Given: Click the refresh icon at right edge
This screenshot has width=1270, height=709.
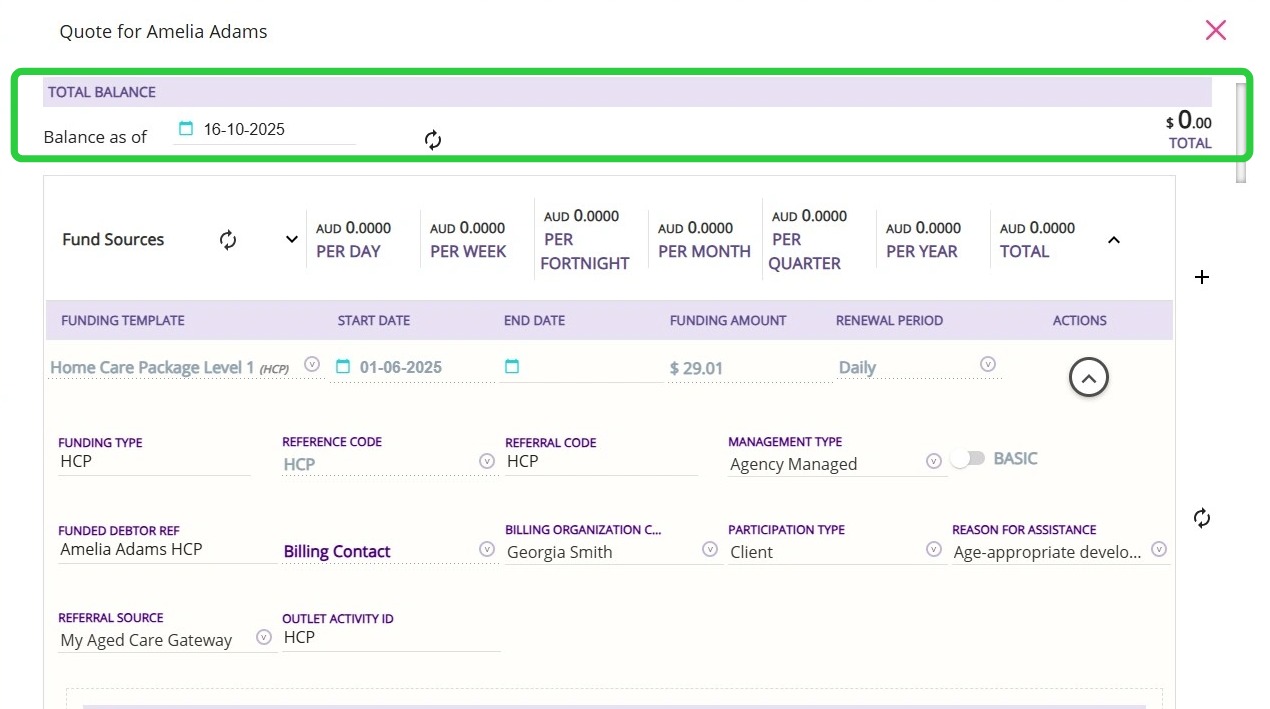Looking at the screenshot, I should 1202,518.
